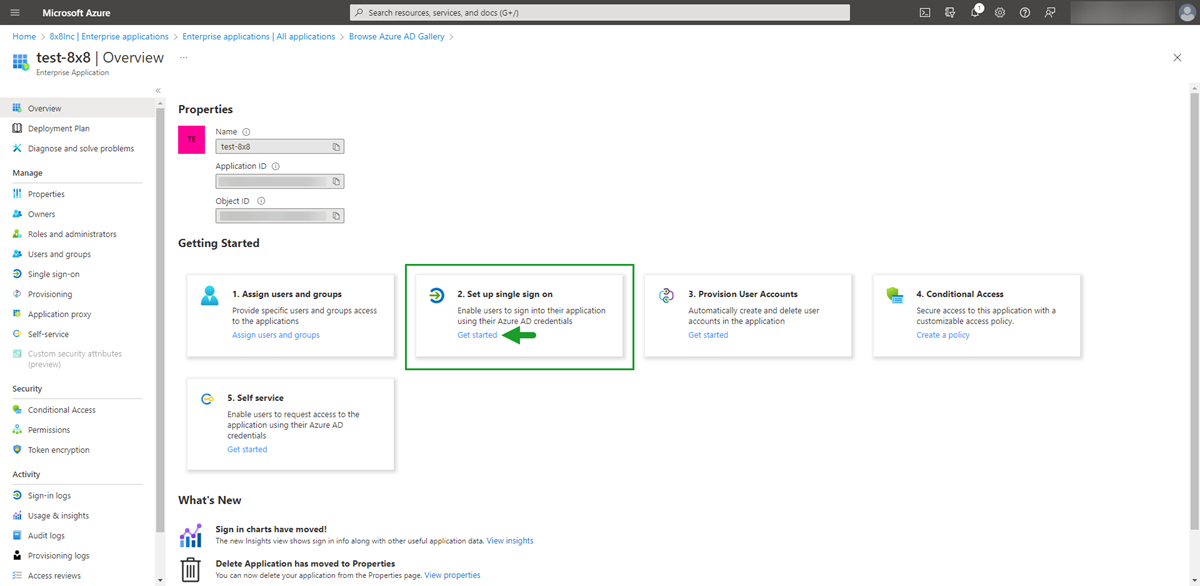Screen dimensions: 1200x586
Task: Collapse the sidebar with the double-chevron
Action: (x=157, y=90)
